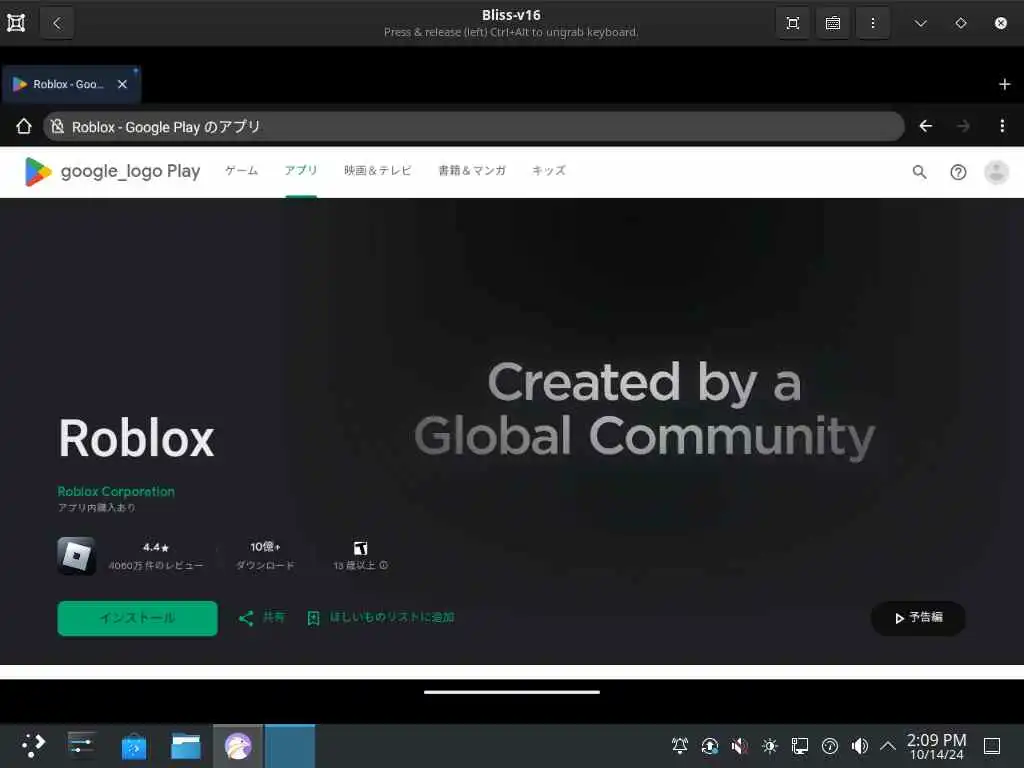The height and width of the screenshot is (768, 1024).
Task: Click the green インストール button
Action: 137,618
